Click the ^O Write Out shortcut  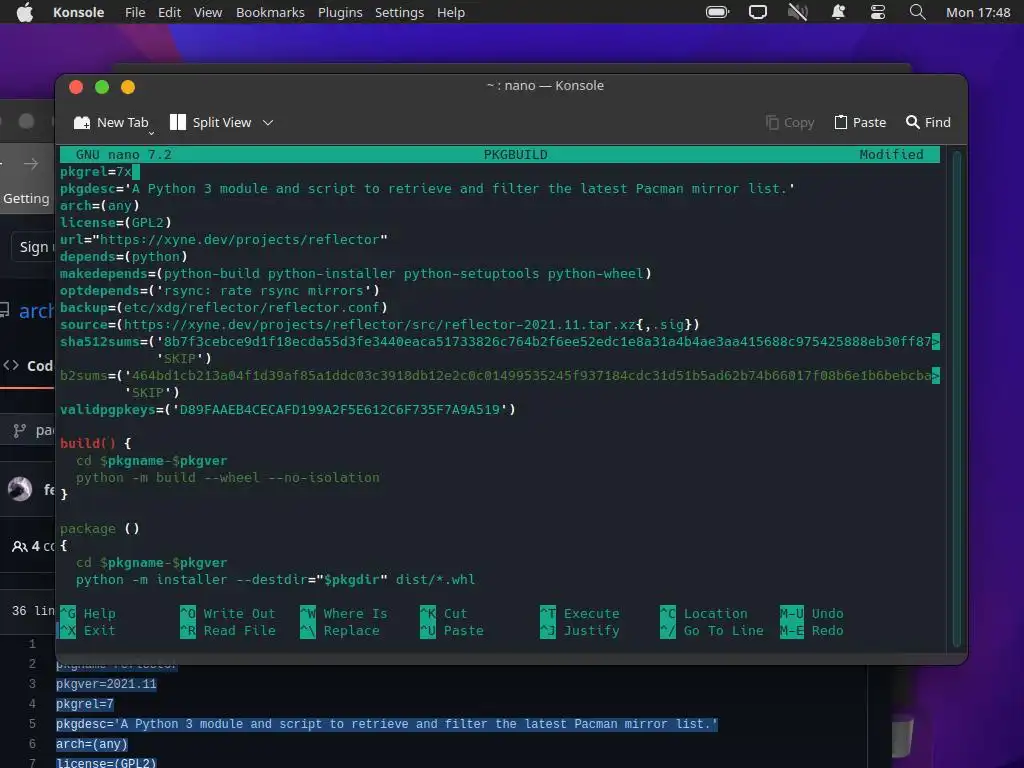pyautogui.click(x=227, y=613)
